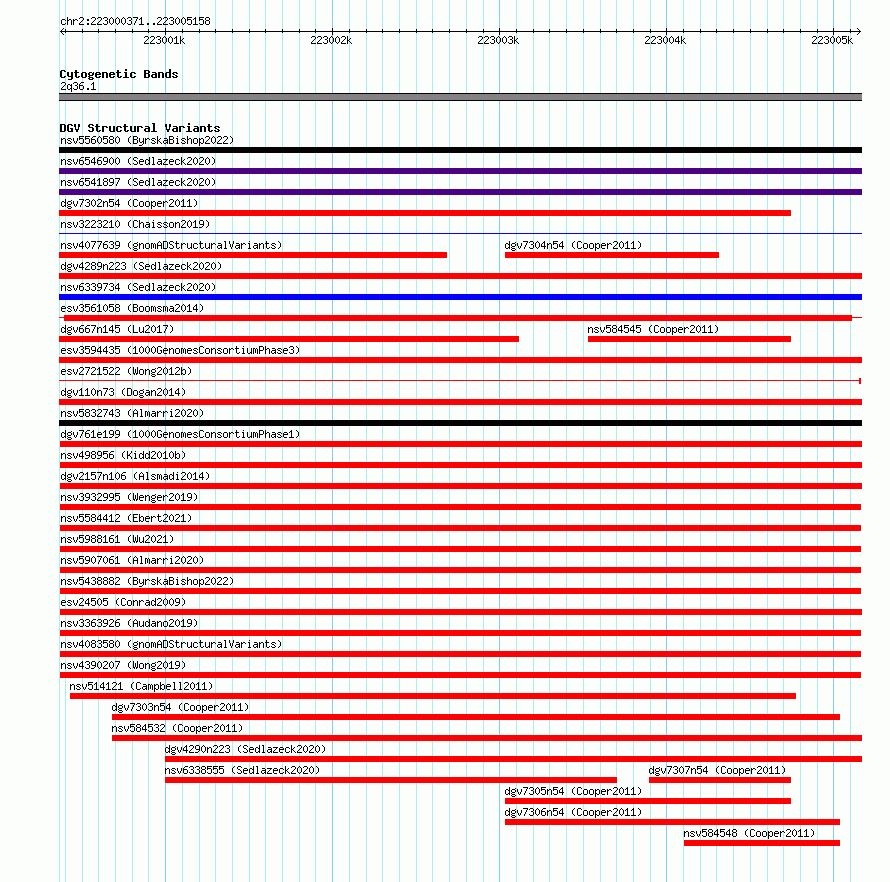Click the 223001k ruler tick label
This screenshot has width=890, height=882.
164,40
